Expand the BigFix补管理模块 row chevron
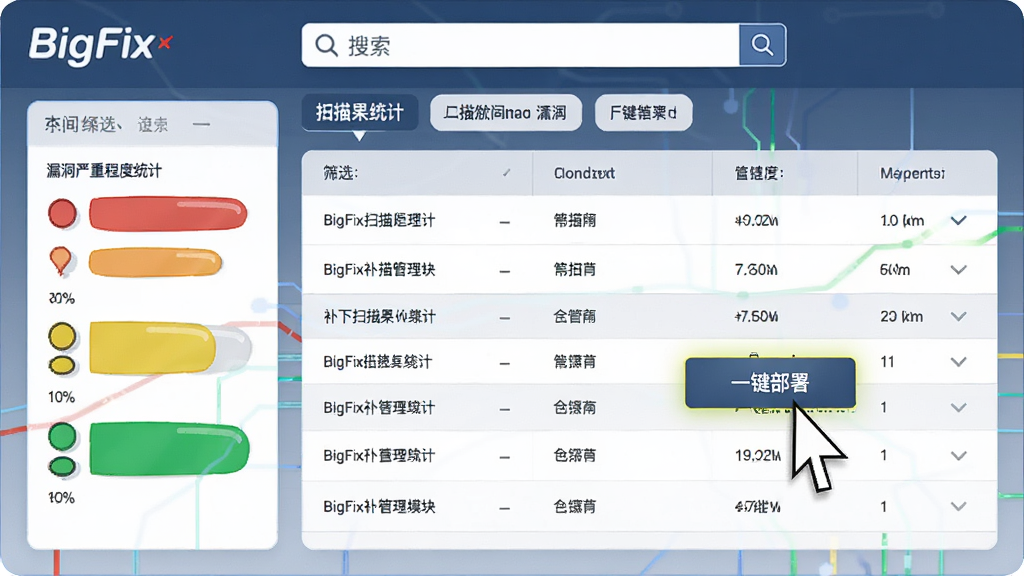Screen dimensions: 1024x576 [x=958, y=506]
